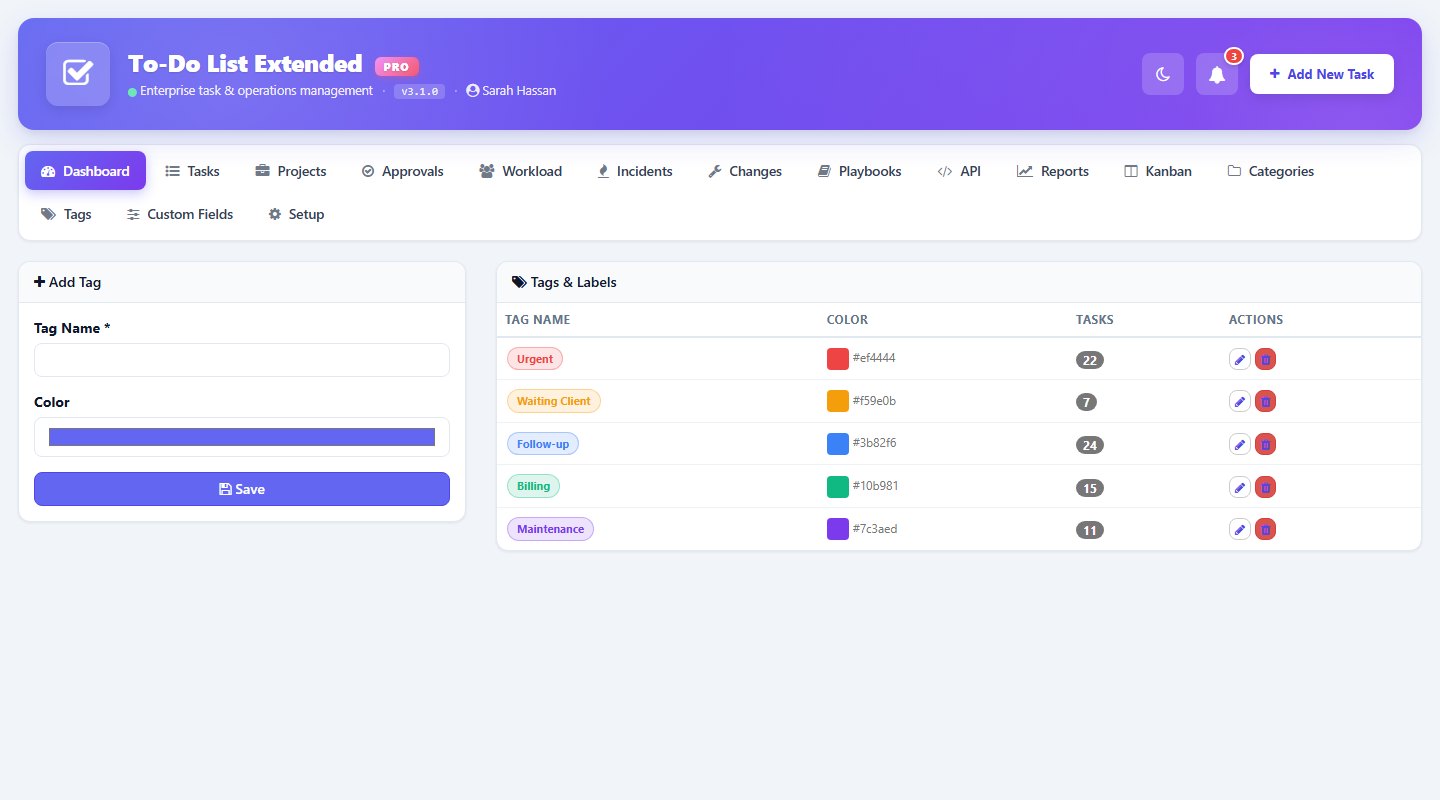1440x800 pixels.
Task: Save the new tag
Action: [242, 489]
